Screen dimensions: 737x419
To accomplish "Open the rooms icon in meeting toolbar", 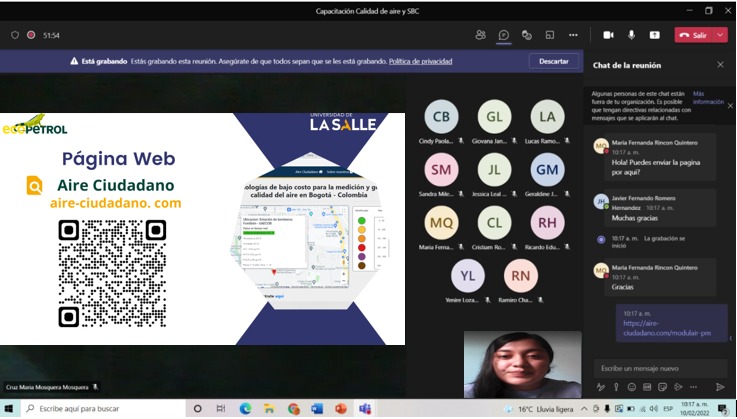I will 549,35.
